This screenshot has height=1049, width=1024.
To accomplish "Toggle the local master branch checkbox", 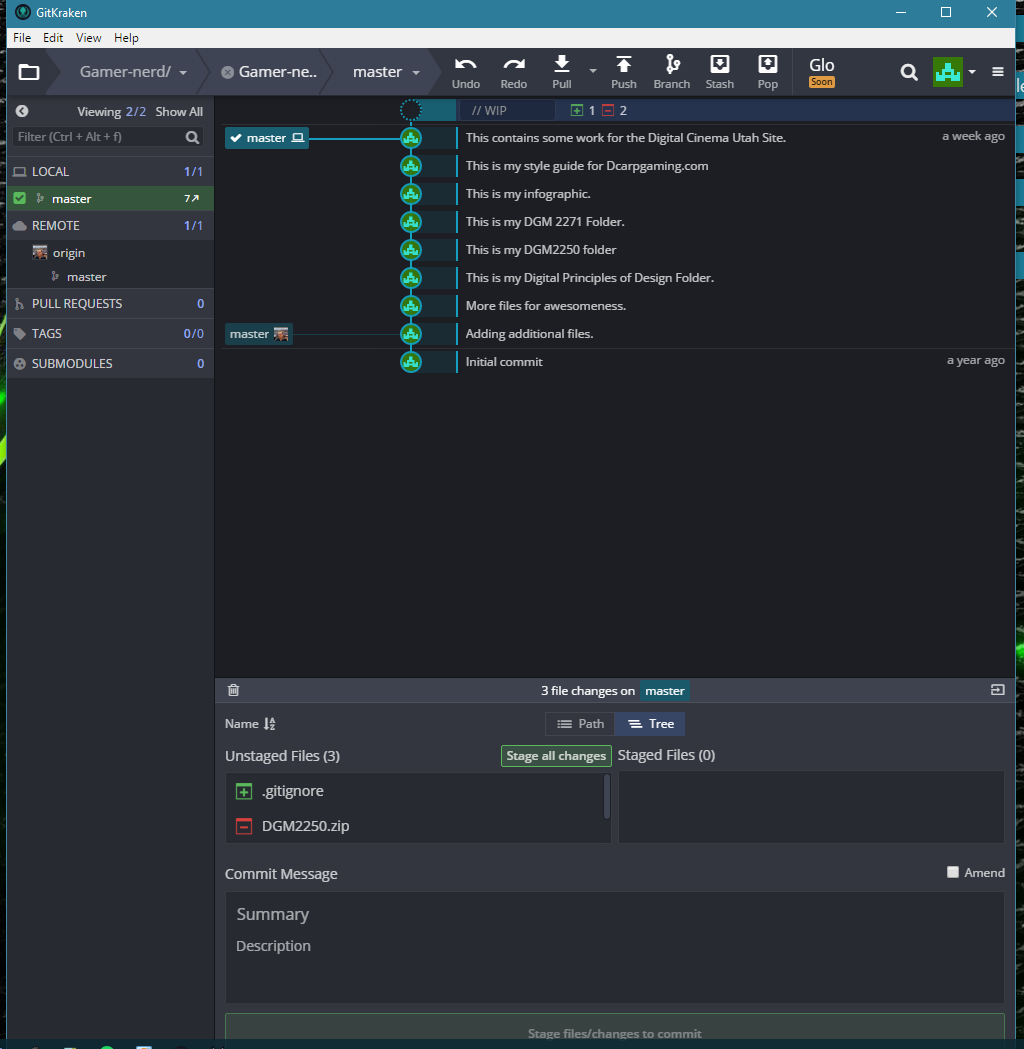I will tap(19, 198).
